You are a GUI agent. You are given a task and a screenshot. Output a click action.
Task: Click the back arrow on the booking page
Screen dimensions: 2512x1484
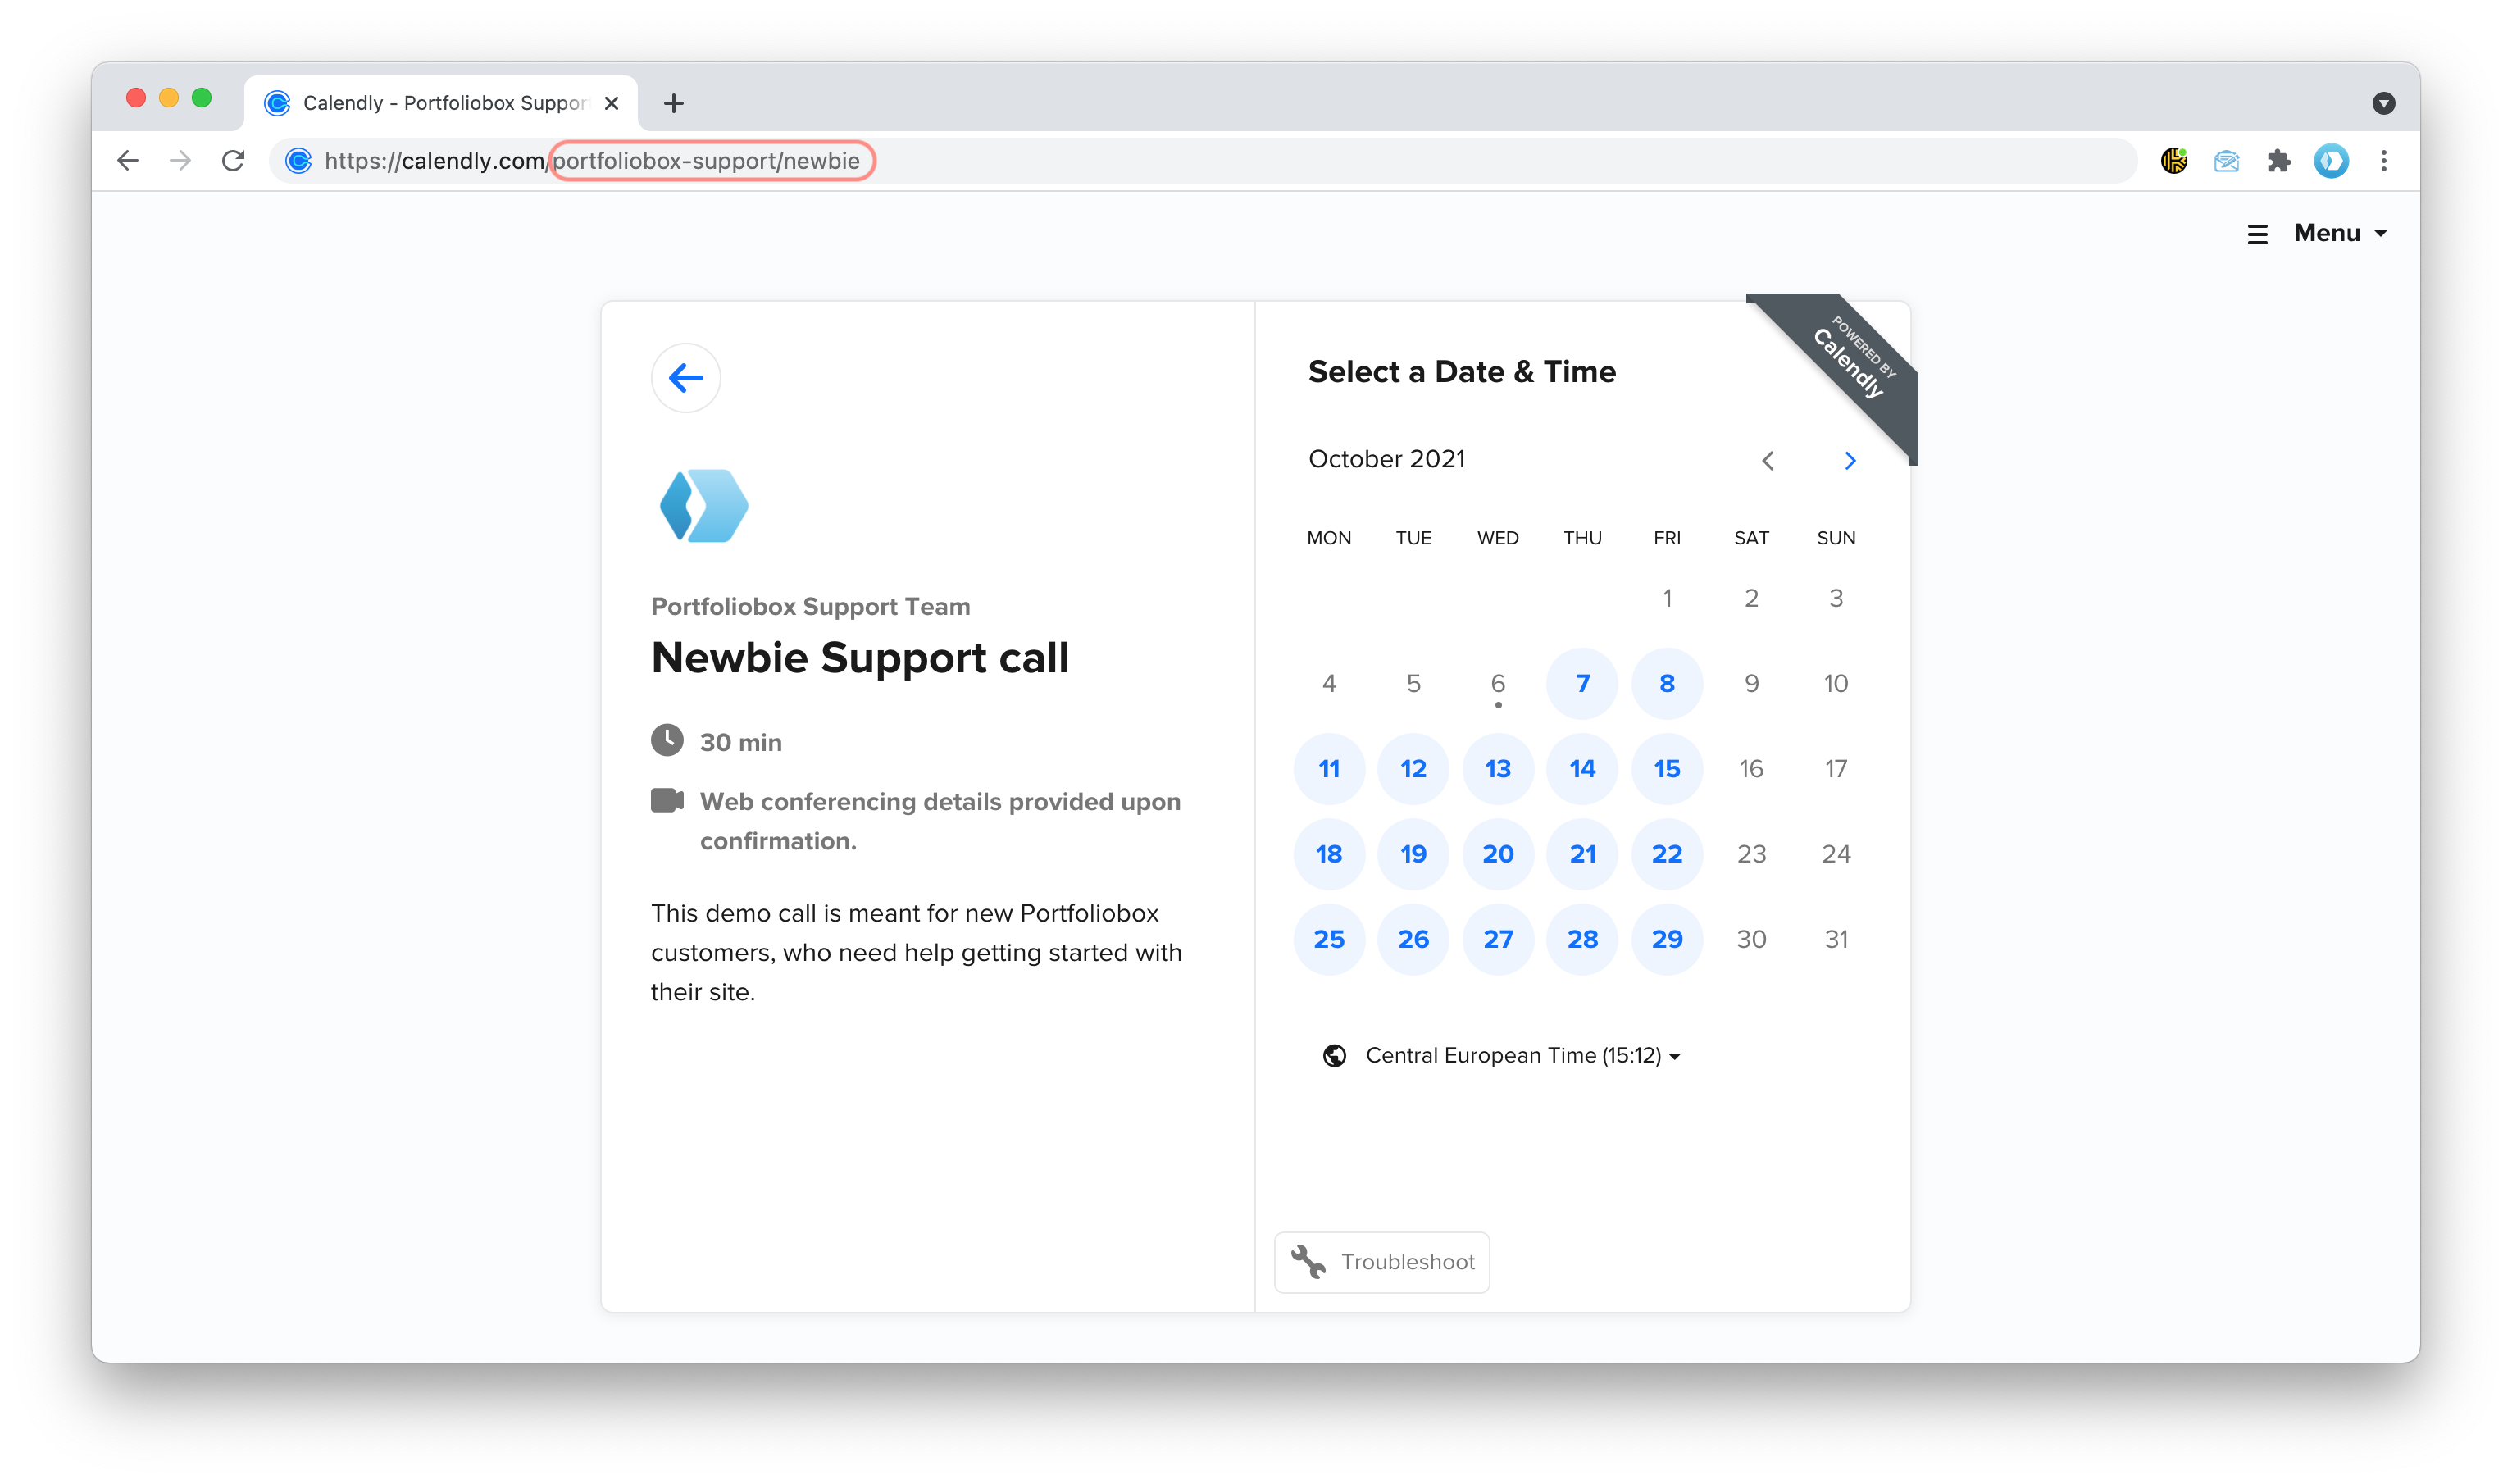click(686, 378)
